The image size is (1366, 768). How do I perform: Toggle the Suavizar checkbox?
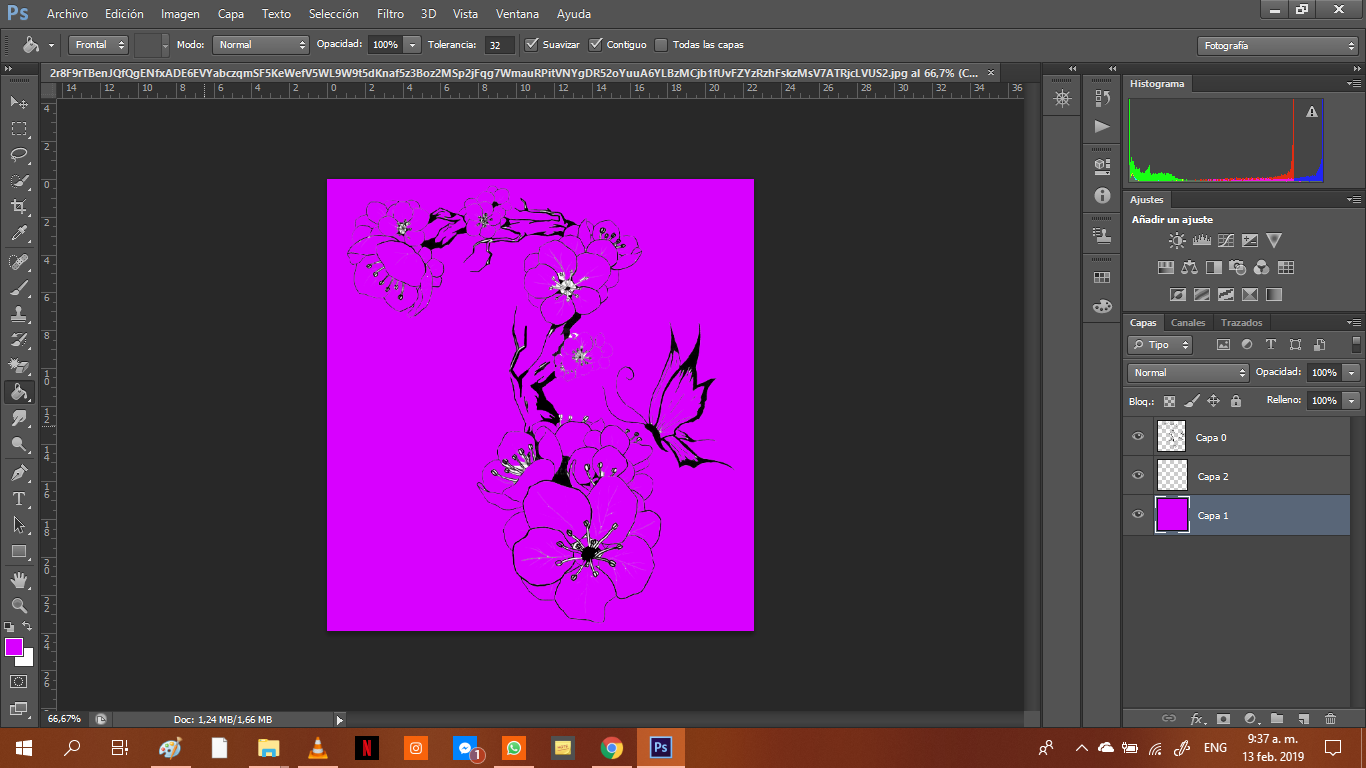click(x=533, y=44)
